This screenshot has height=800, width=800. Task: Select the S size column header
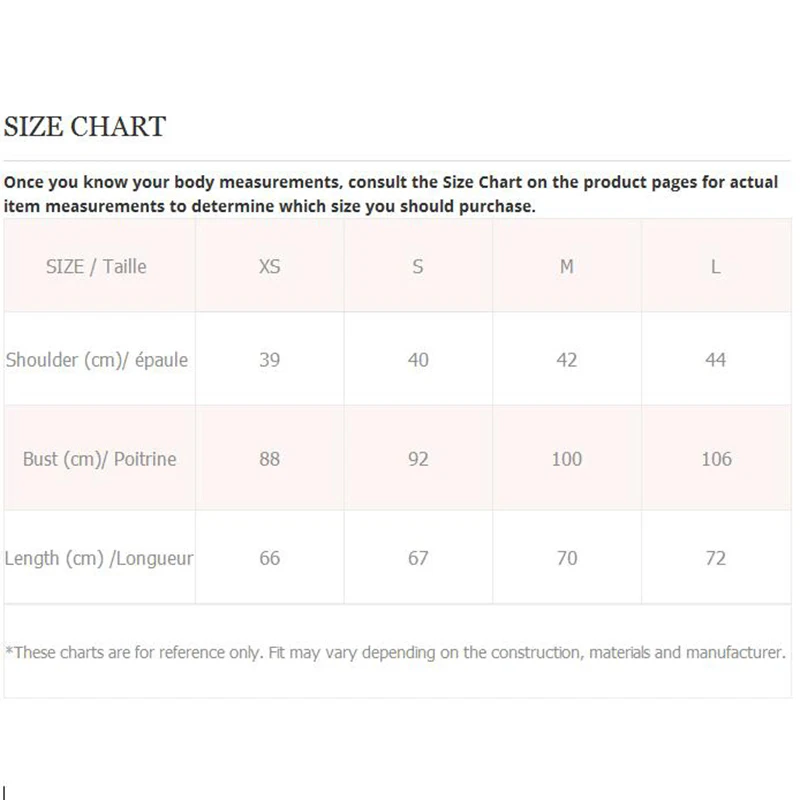(x=418, y=267)
